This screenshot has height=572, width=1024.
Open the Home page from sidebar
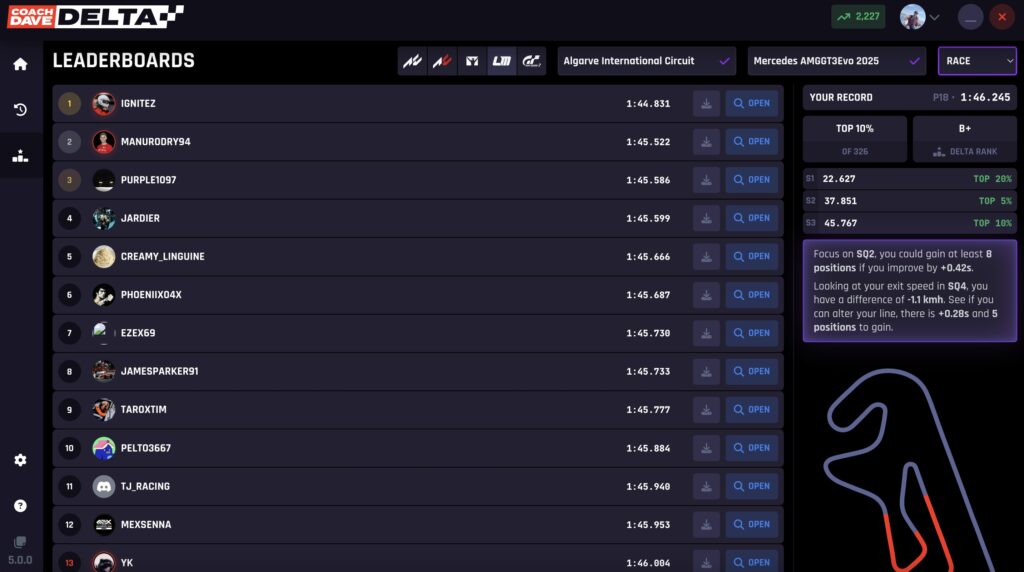point(20,64)
